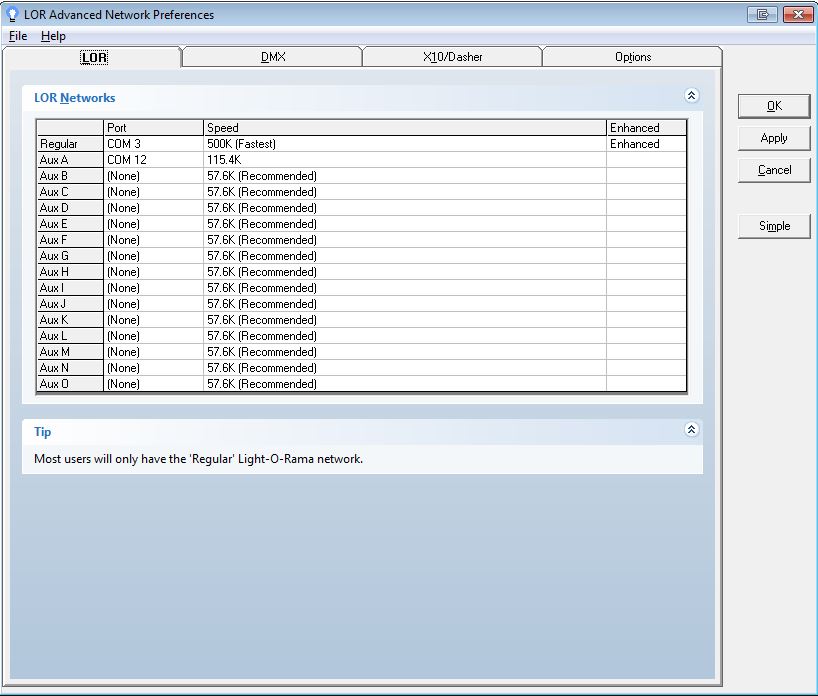The image size is (818, 696).
Task: Cancel the network preferences dialog
Action: 773,170
